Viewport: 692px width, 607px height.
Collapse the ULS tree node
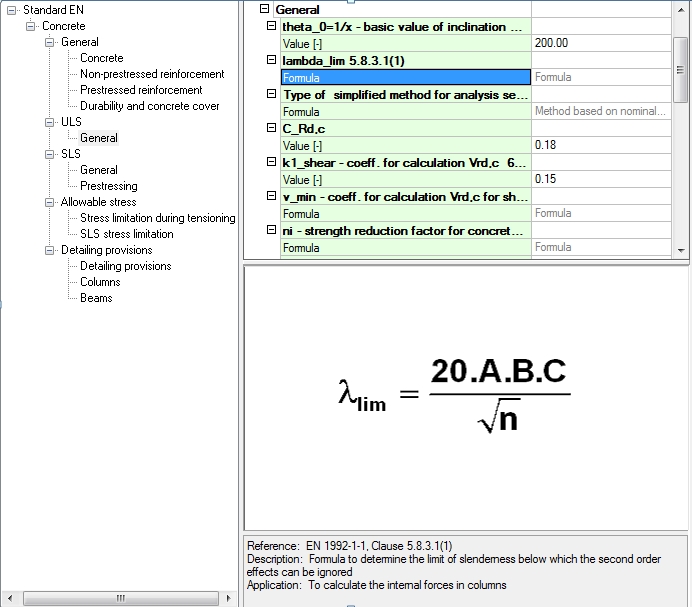(x=49, y=122)
